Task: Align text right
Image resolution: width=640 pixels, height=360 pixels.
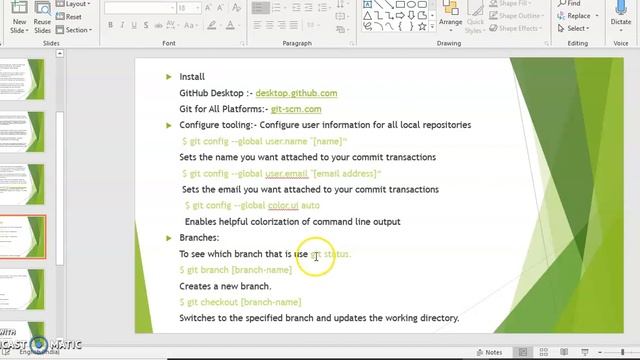Action: tap(282, 25)
